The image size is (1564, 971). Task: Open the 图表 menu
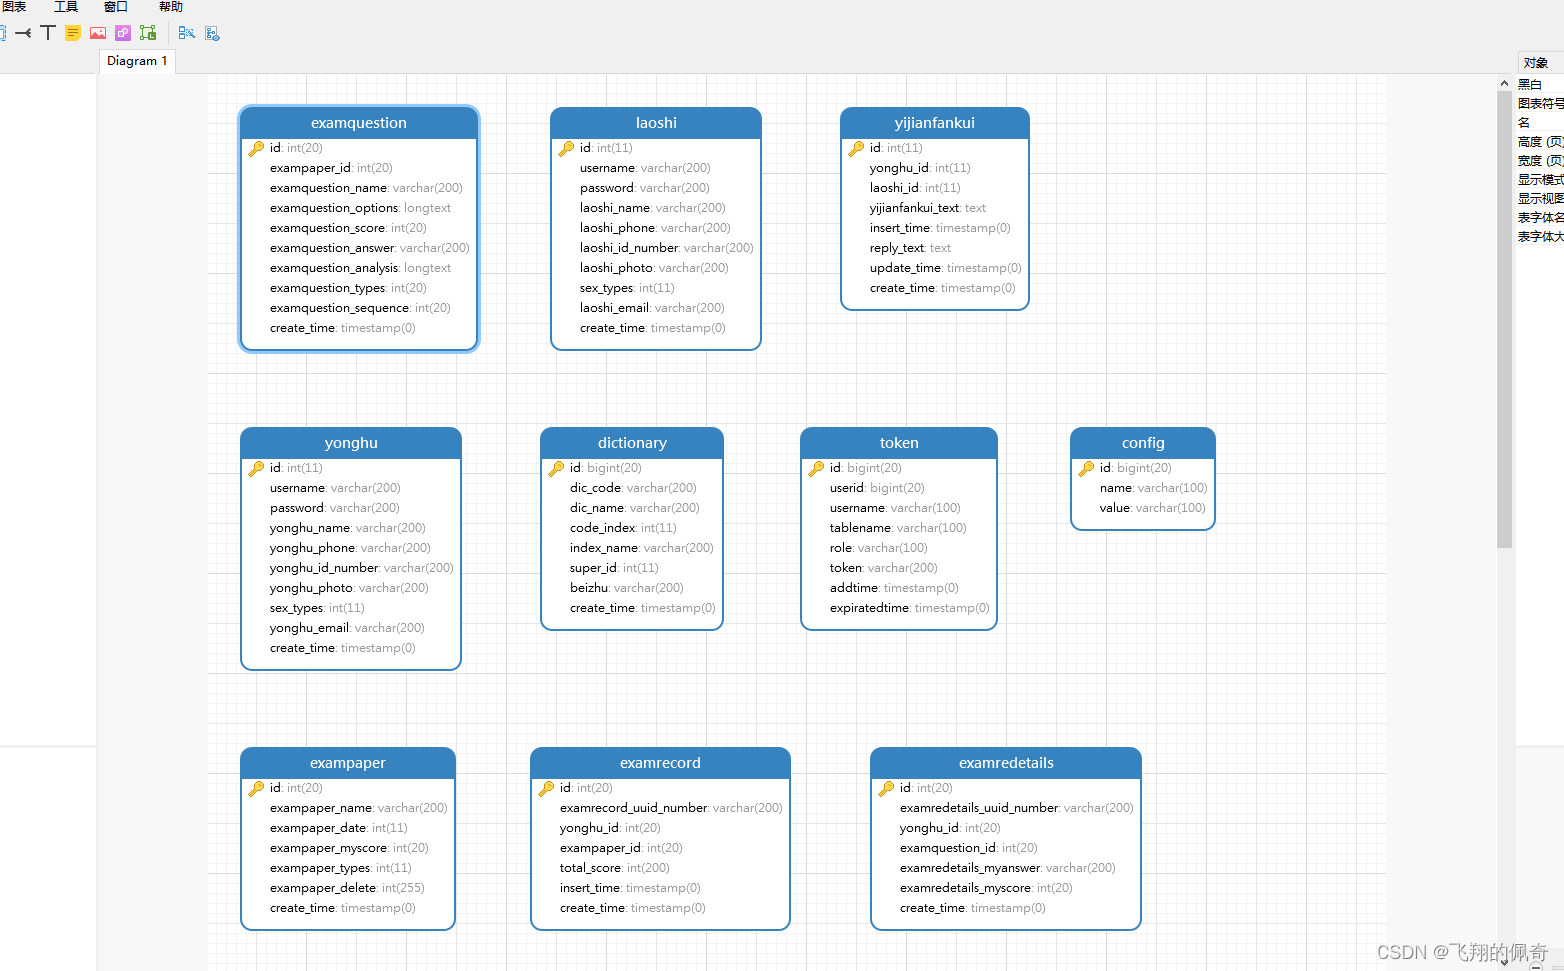[x=14, y=7]
